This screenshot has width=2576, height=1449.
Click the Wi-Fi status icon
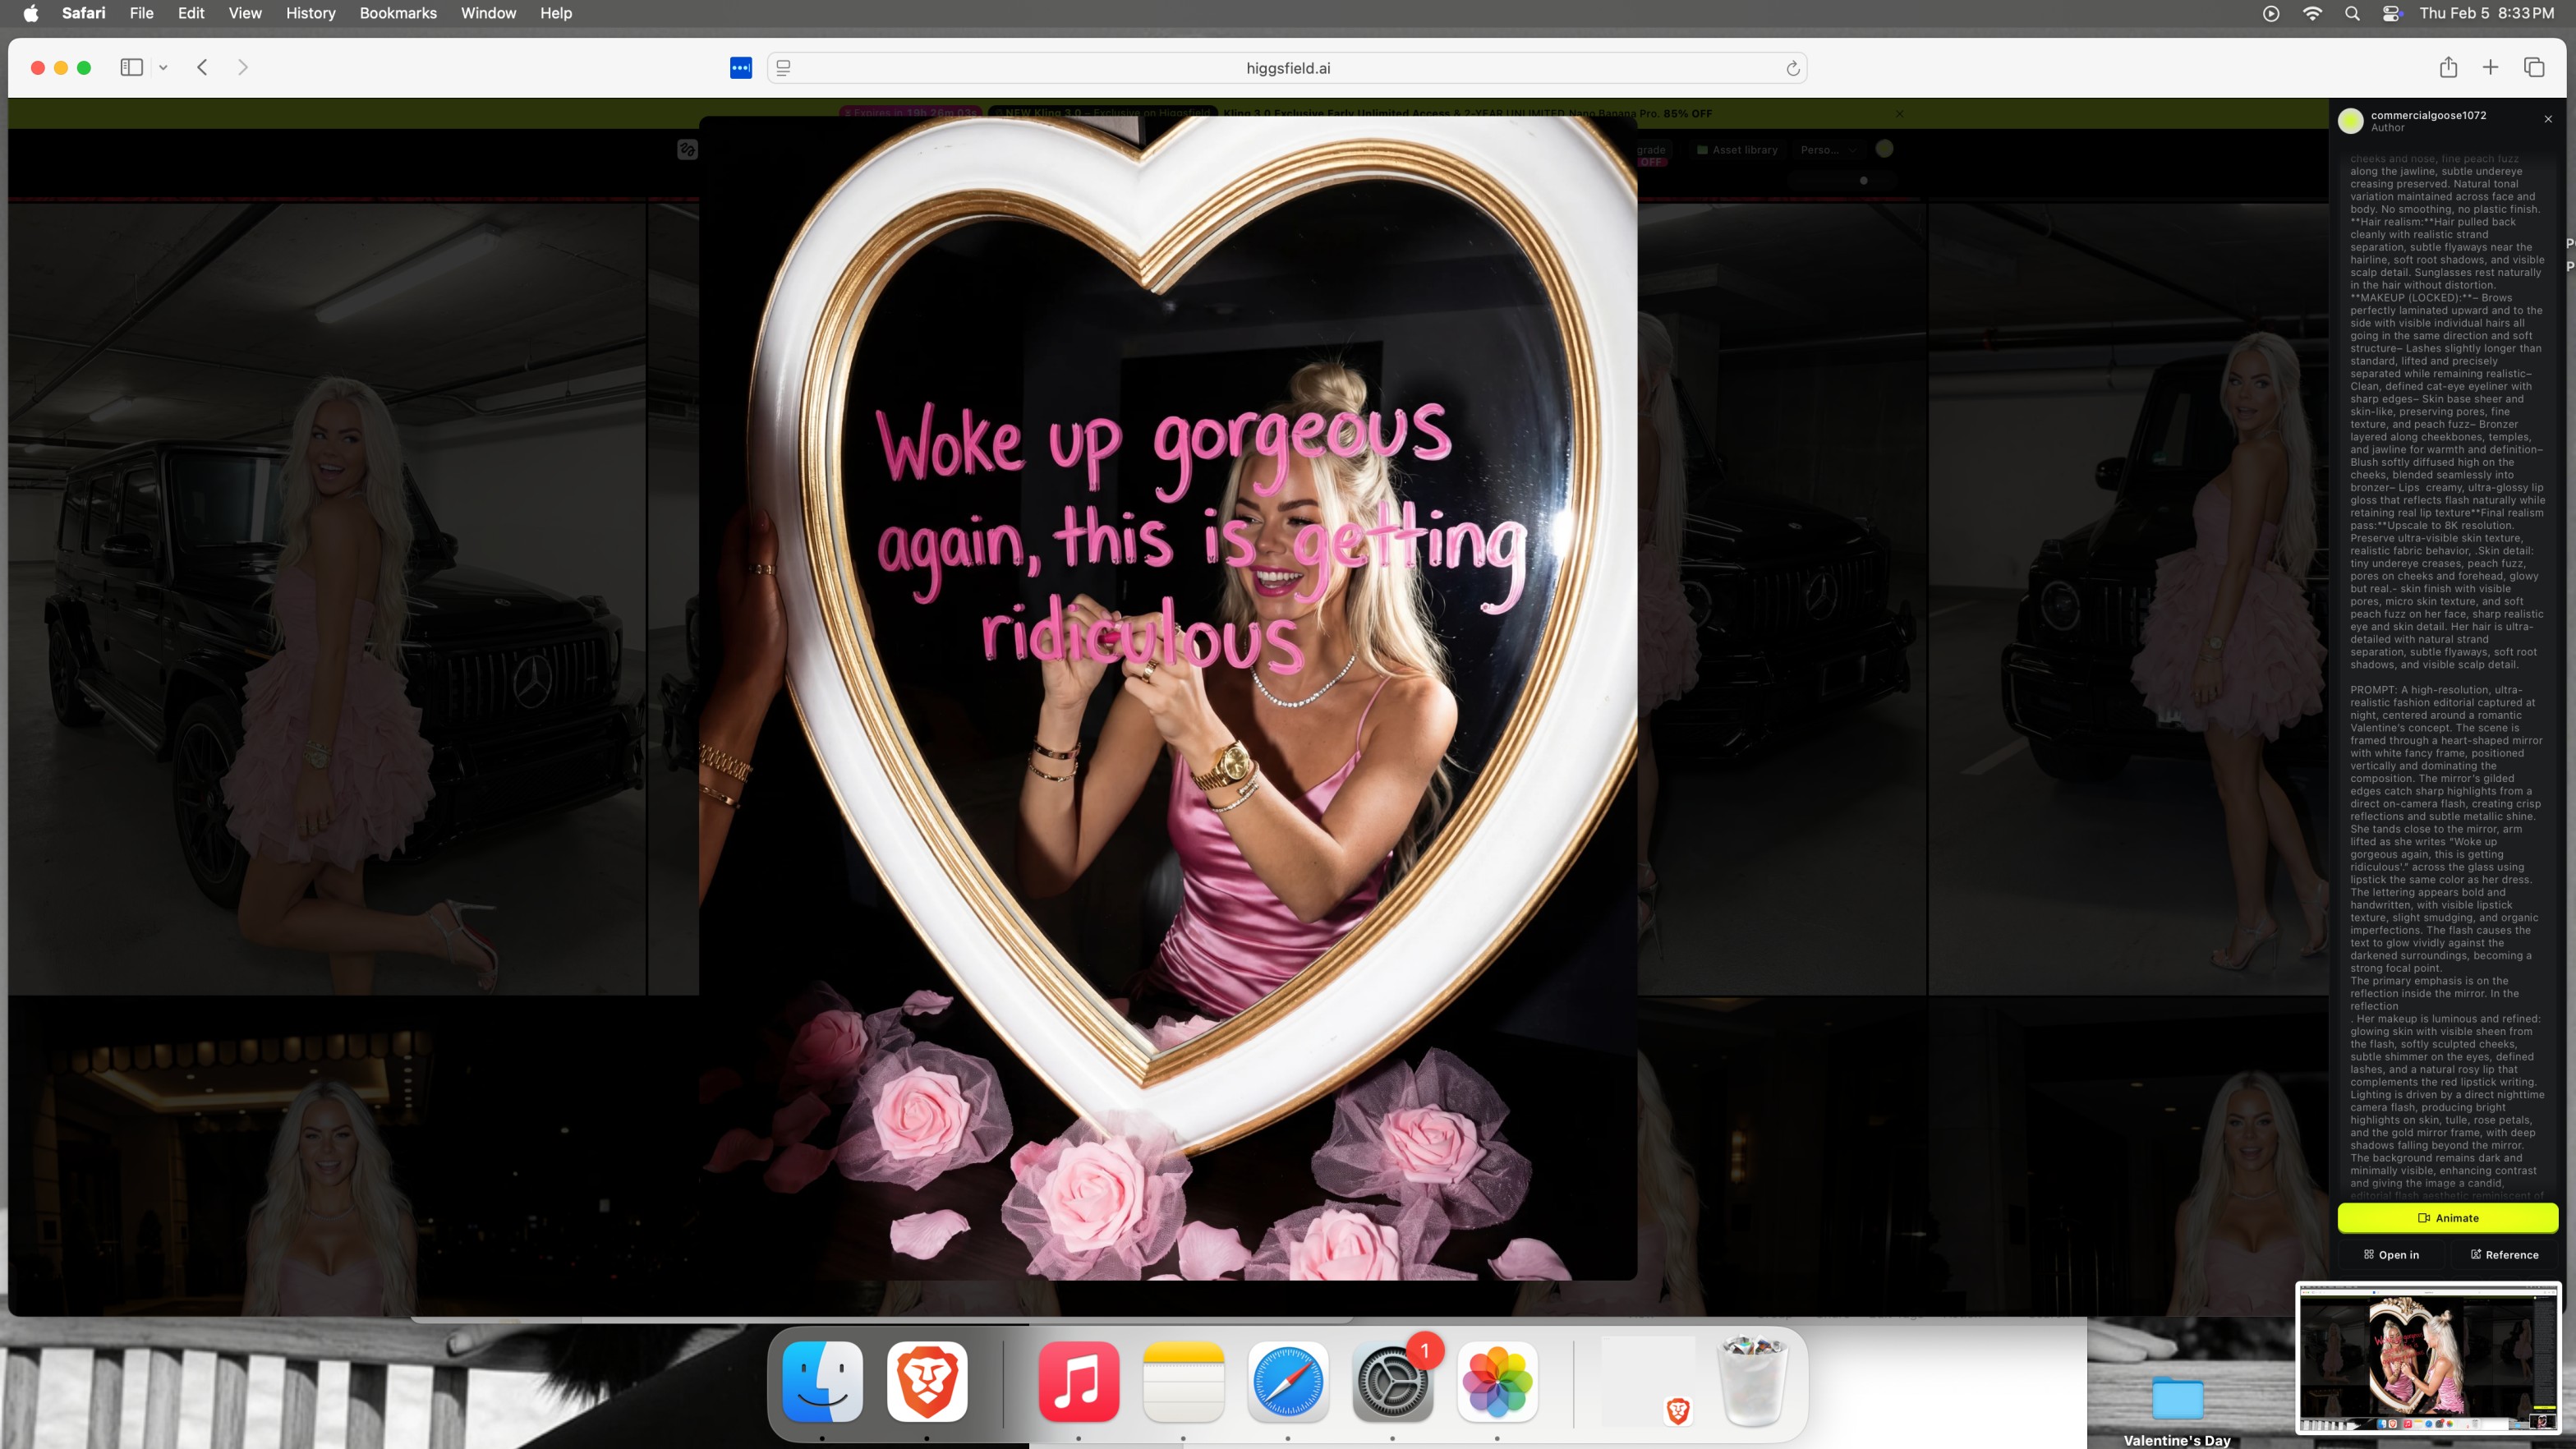click(2312, 13)
